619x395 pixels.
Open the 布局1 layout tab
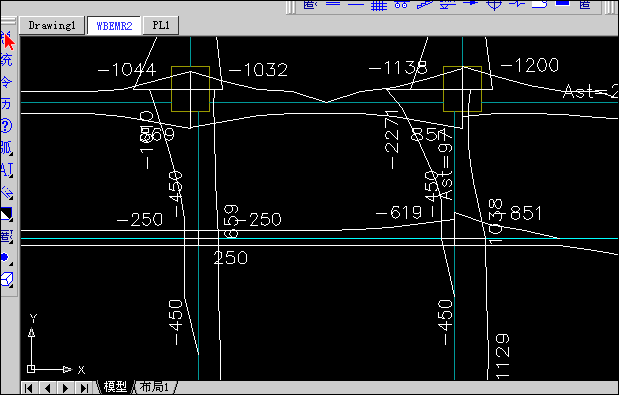click(x=154, y=387)
